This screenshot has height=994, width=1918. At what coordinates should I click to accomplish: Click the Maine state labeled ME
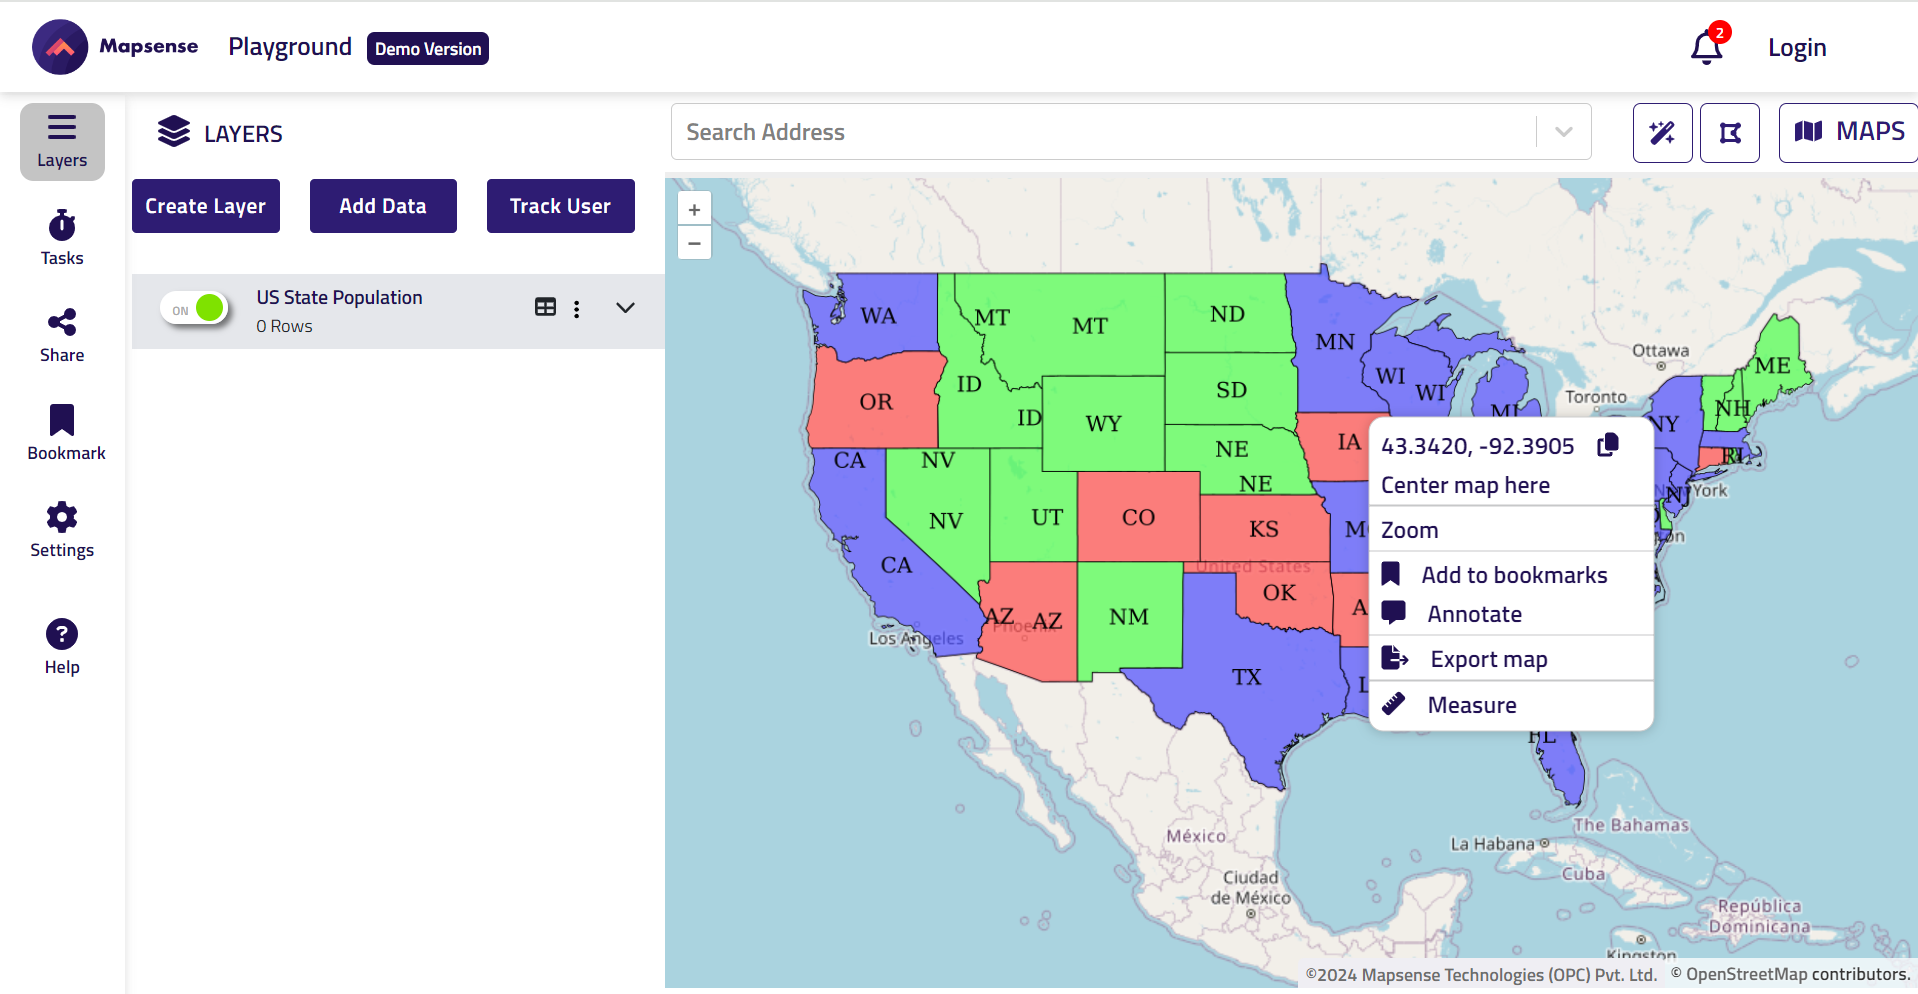tap(1772, 365)
